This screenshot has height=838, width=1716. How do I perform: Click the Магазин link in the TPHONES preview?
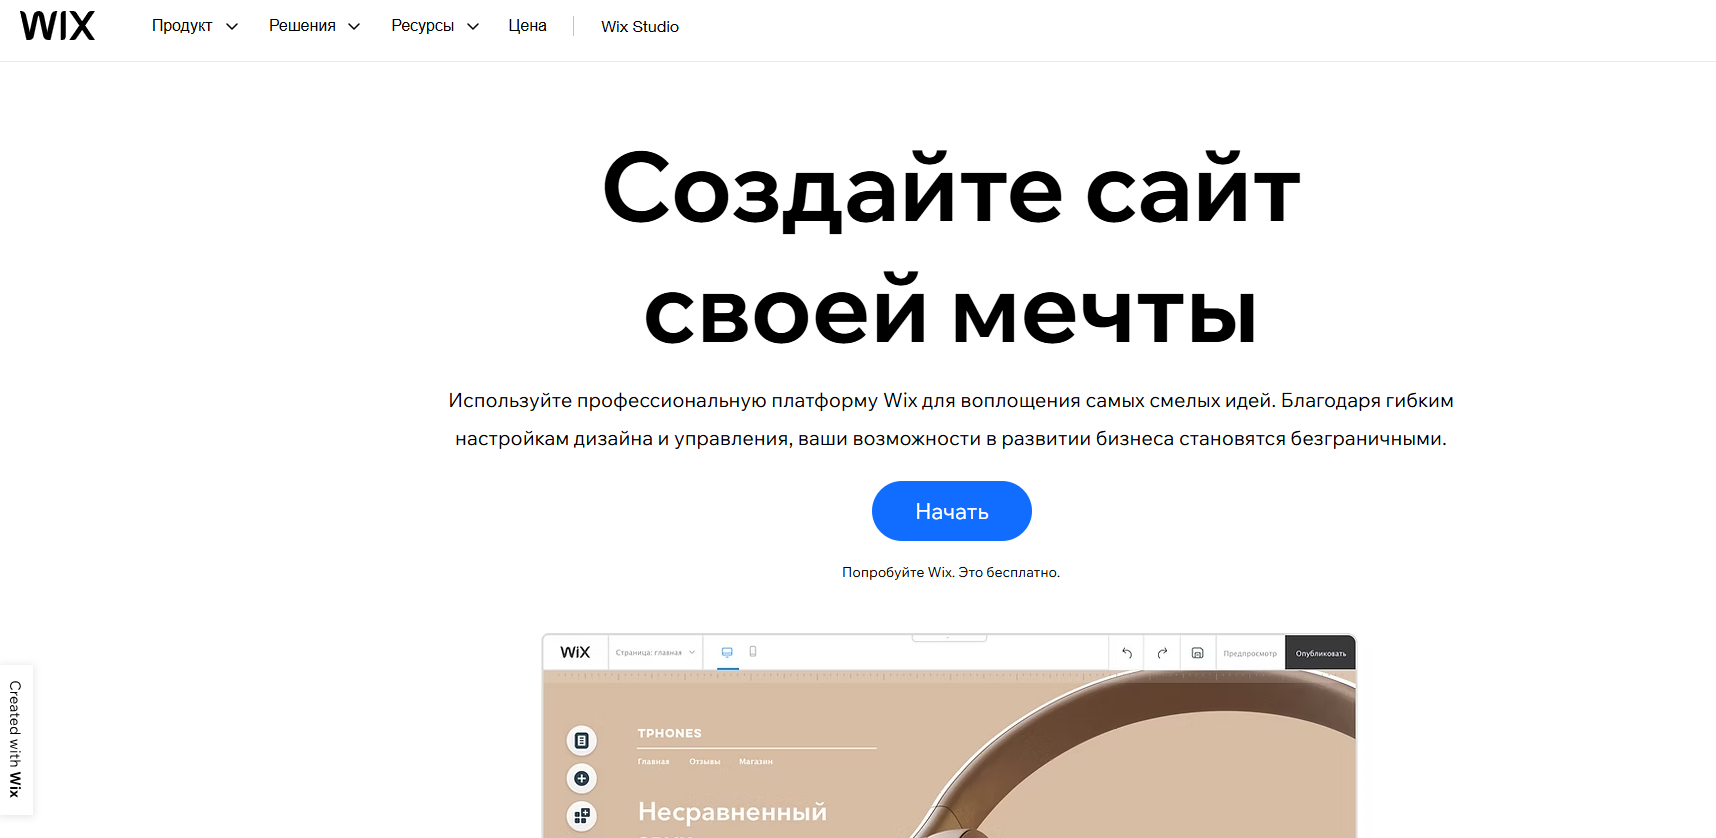tap(756, 762)
